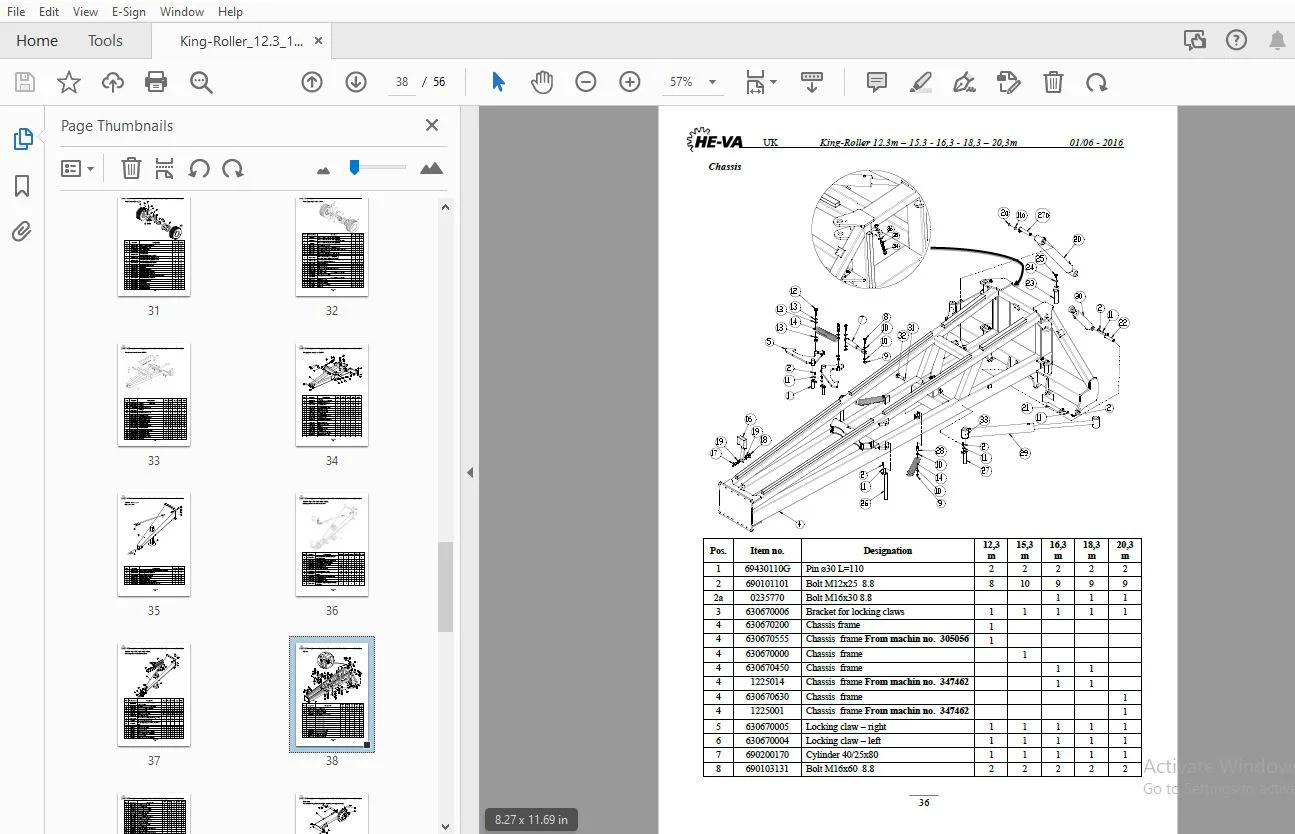The image size is (1295, 834).
Task: Select page 34 thumbnail
Action: [332, 395]
